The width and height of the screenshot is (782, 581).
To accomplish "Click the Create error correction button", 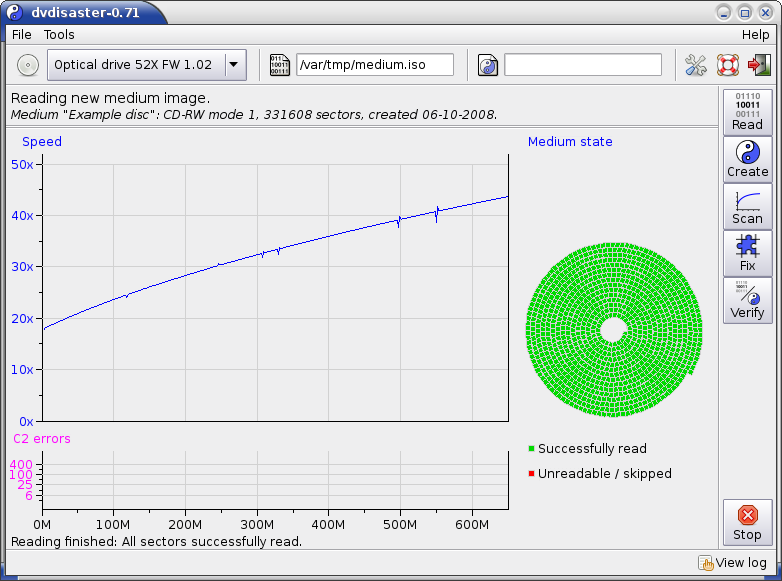I will (748, 159).
